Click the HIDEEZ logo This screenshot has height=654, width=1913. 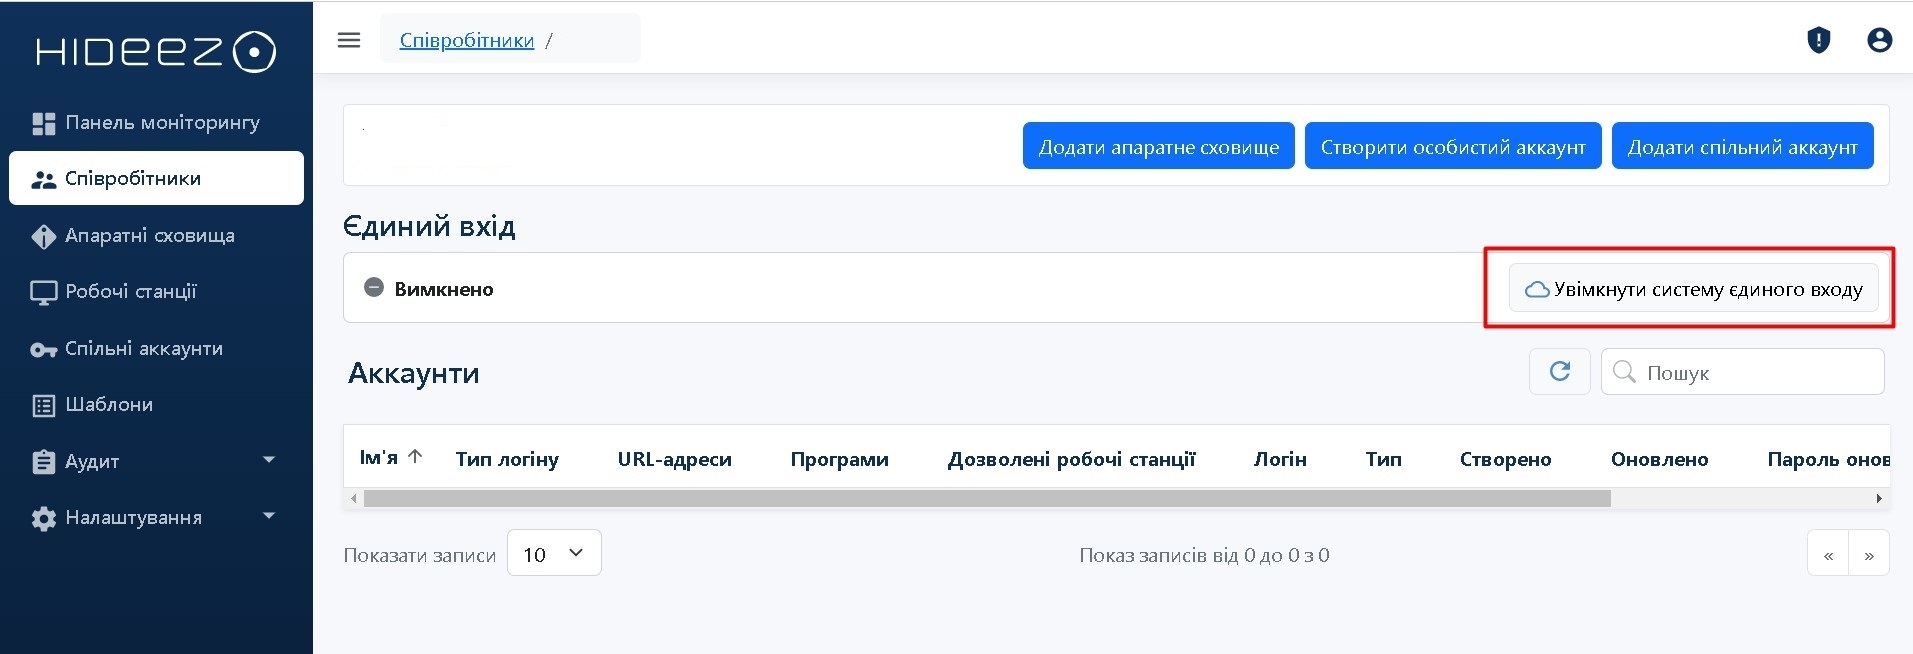pyautogui.click(x=156, y=52)
